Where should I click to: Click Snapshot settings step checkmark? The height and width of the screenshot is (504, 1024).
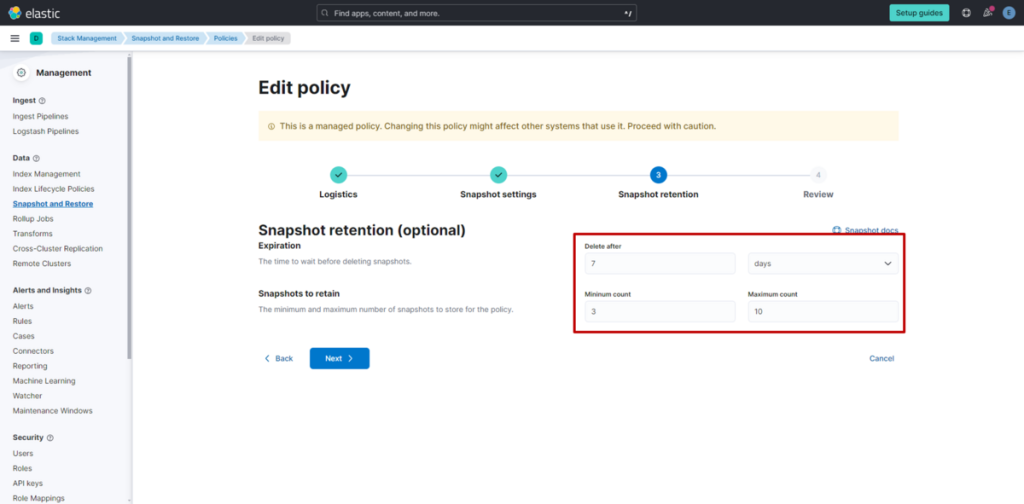click(498, 175)
